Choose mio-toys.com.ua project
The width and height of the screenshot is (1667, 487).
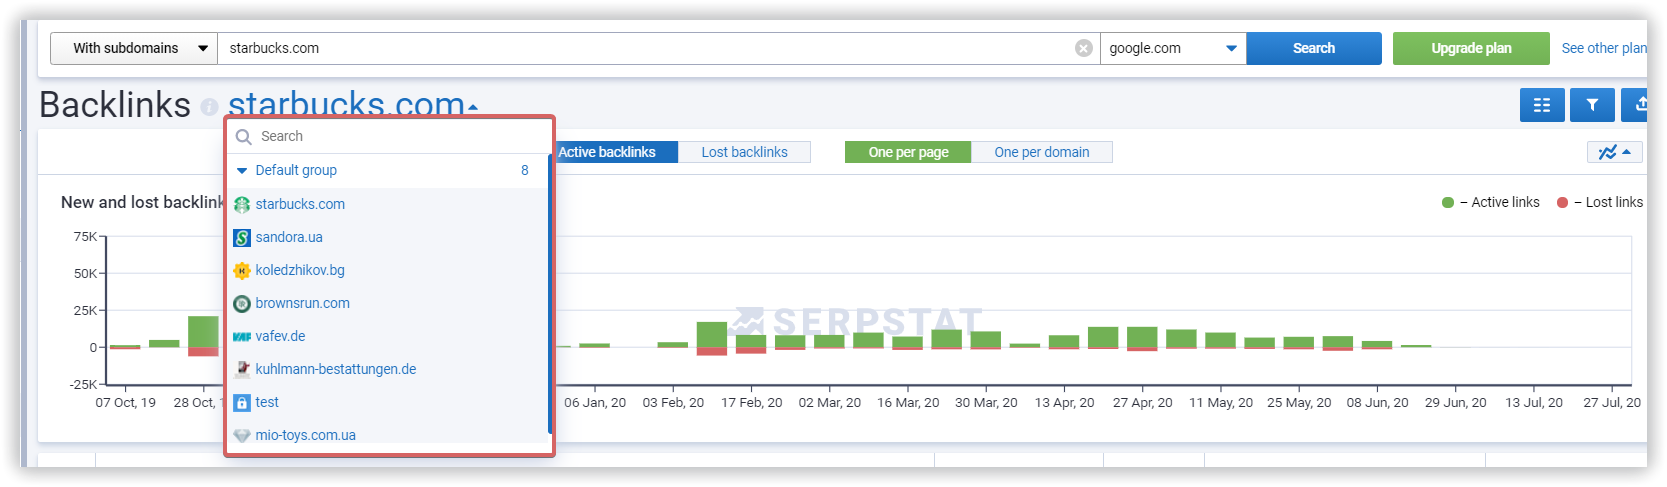[306, 435]
